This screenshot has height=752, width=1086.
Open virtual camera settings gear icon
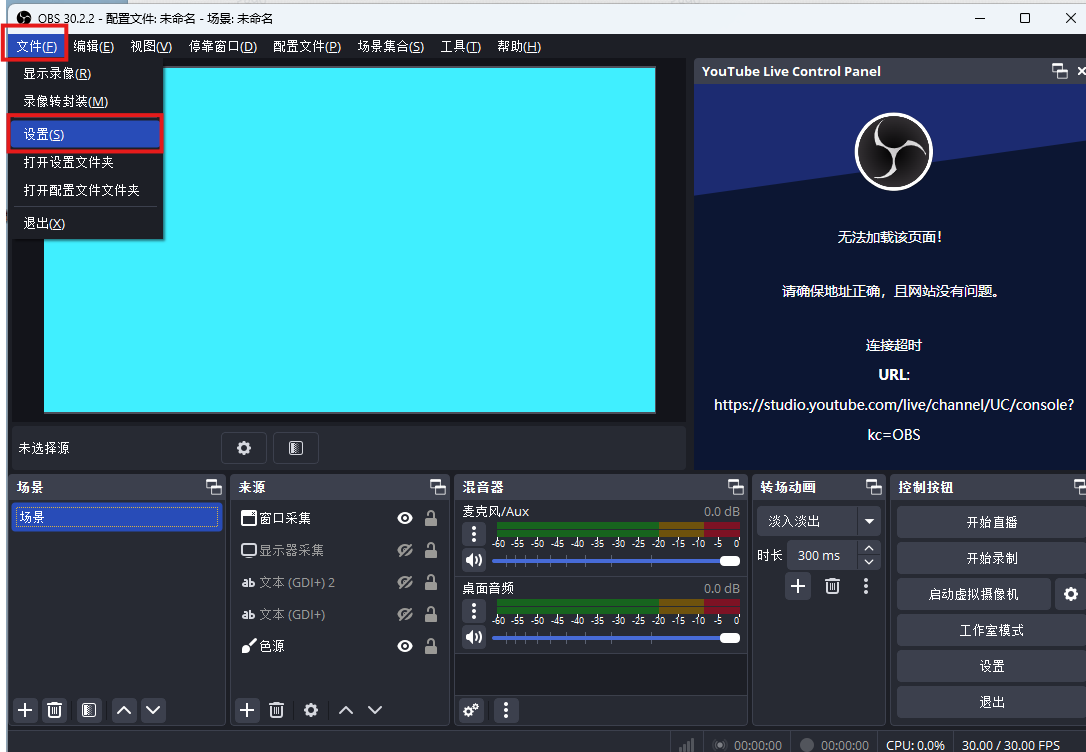pyautogui.click(x=1071, y=594)
